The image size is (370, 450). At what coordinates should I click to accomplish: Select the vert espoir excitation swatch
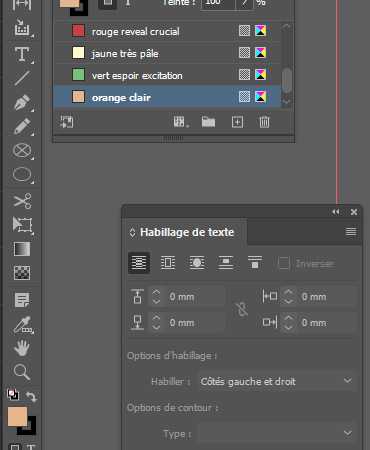point(167,75)
